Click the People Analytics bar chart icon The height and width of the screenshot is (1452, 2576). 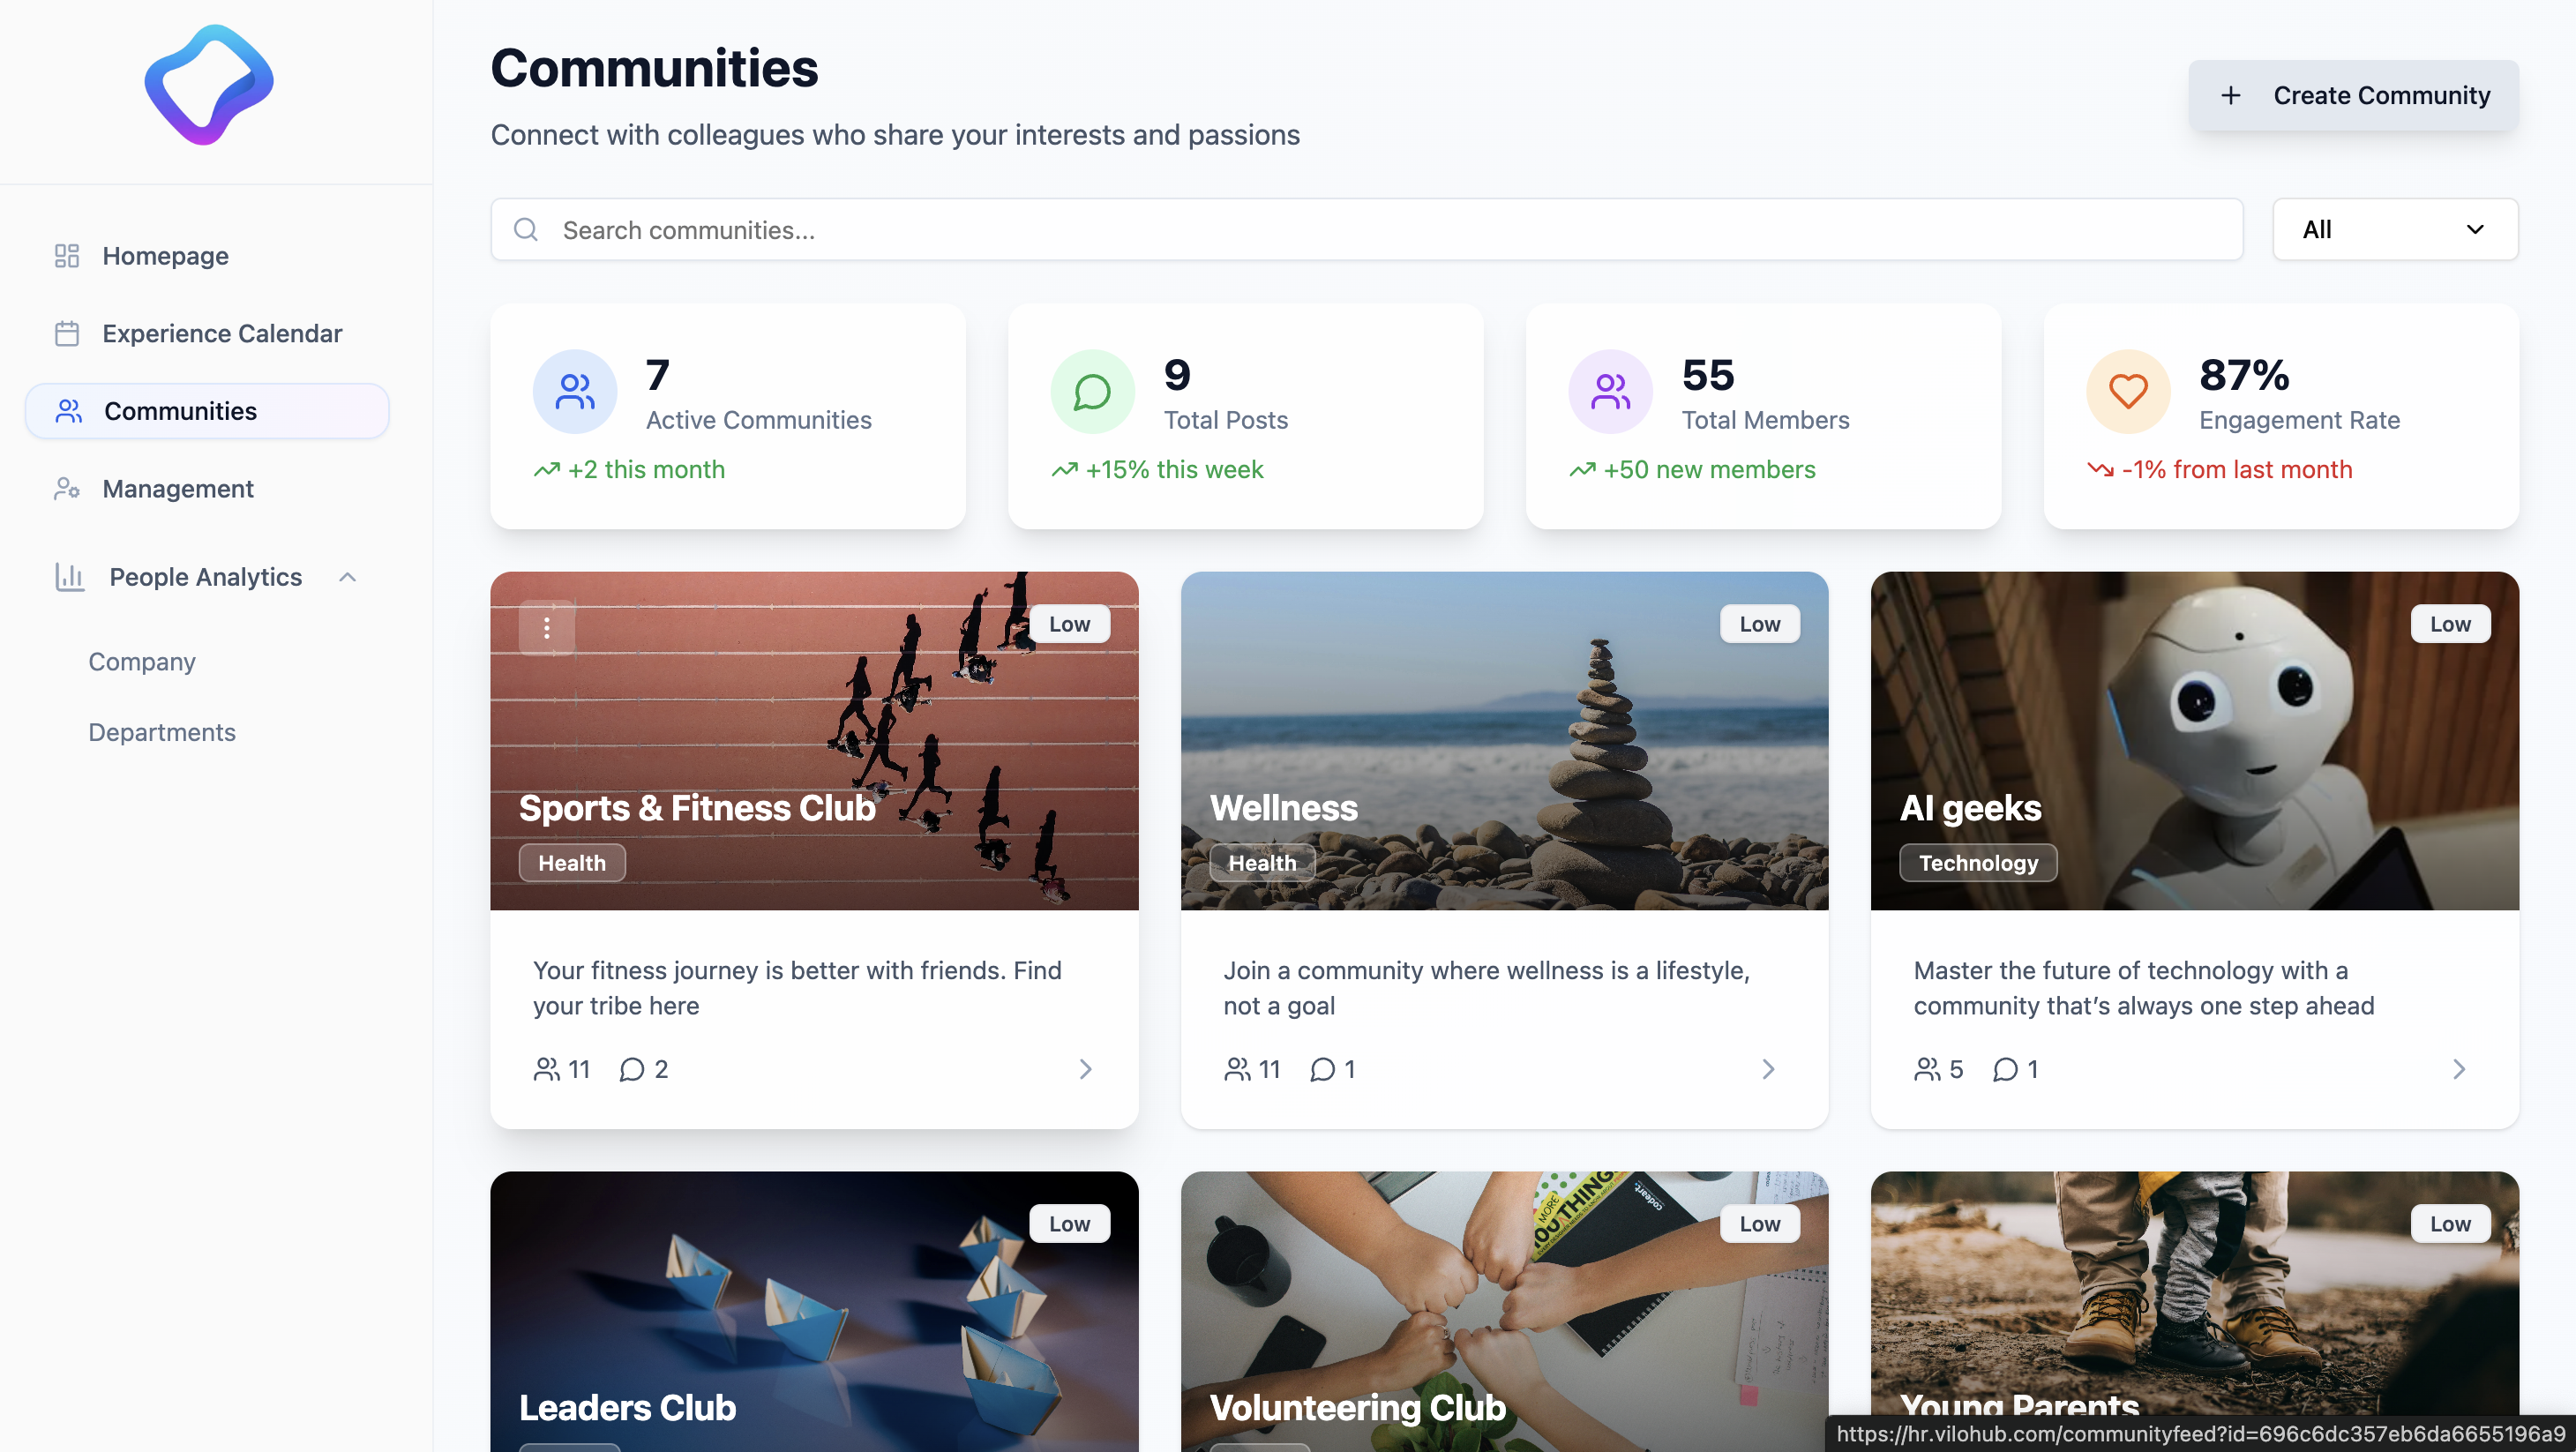click(x=70, y=577)
